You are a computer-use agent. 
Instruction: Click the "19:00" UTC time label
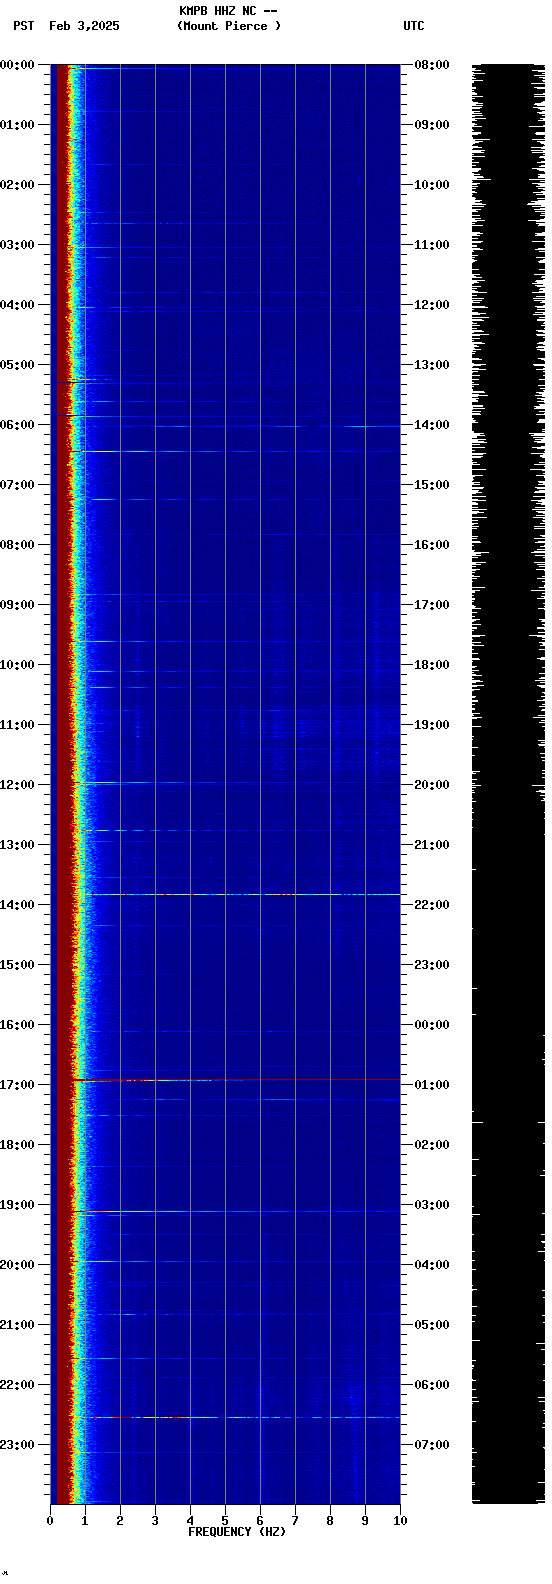tap(432, 725)
